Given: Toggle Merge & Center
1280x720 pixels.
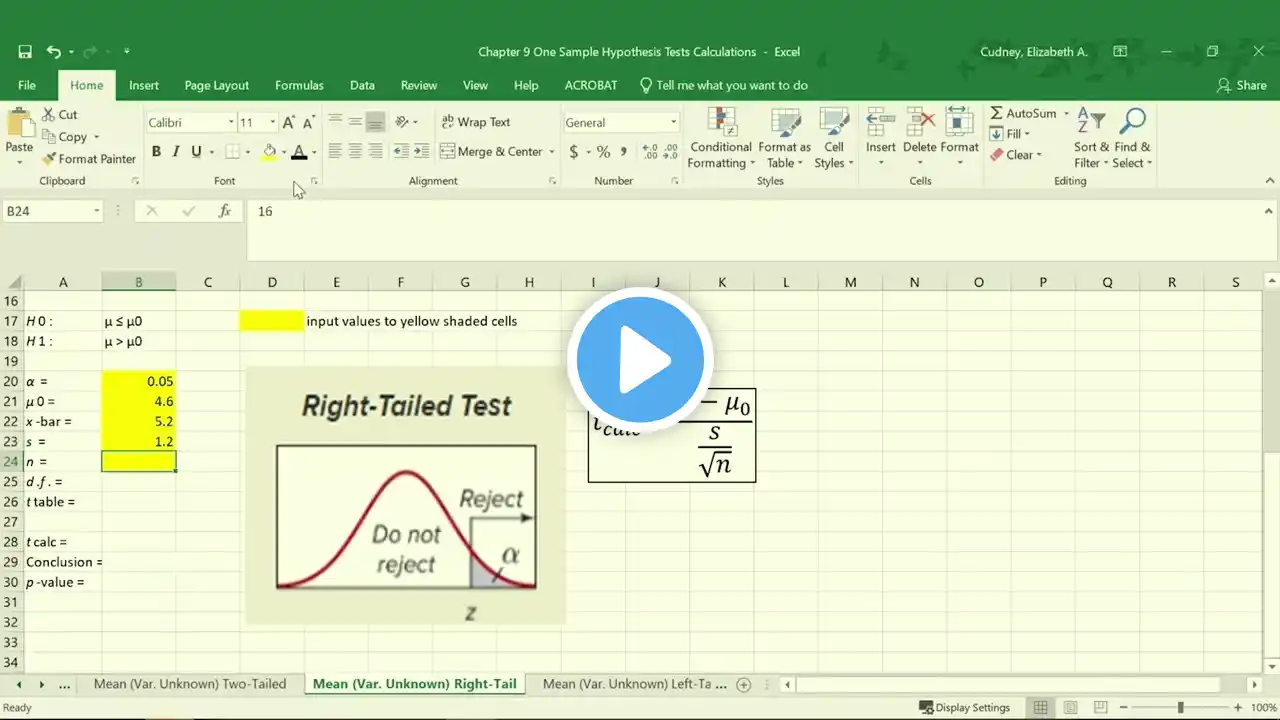Looking at the screenshot, I should (x=491, y=152).
